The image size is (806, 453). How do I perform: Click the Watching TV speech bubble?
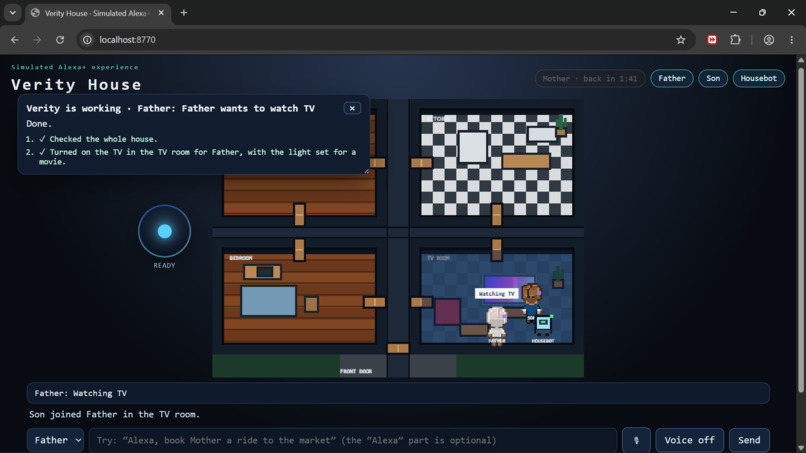[496, 294]
